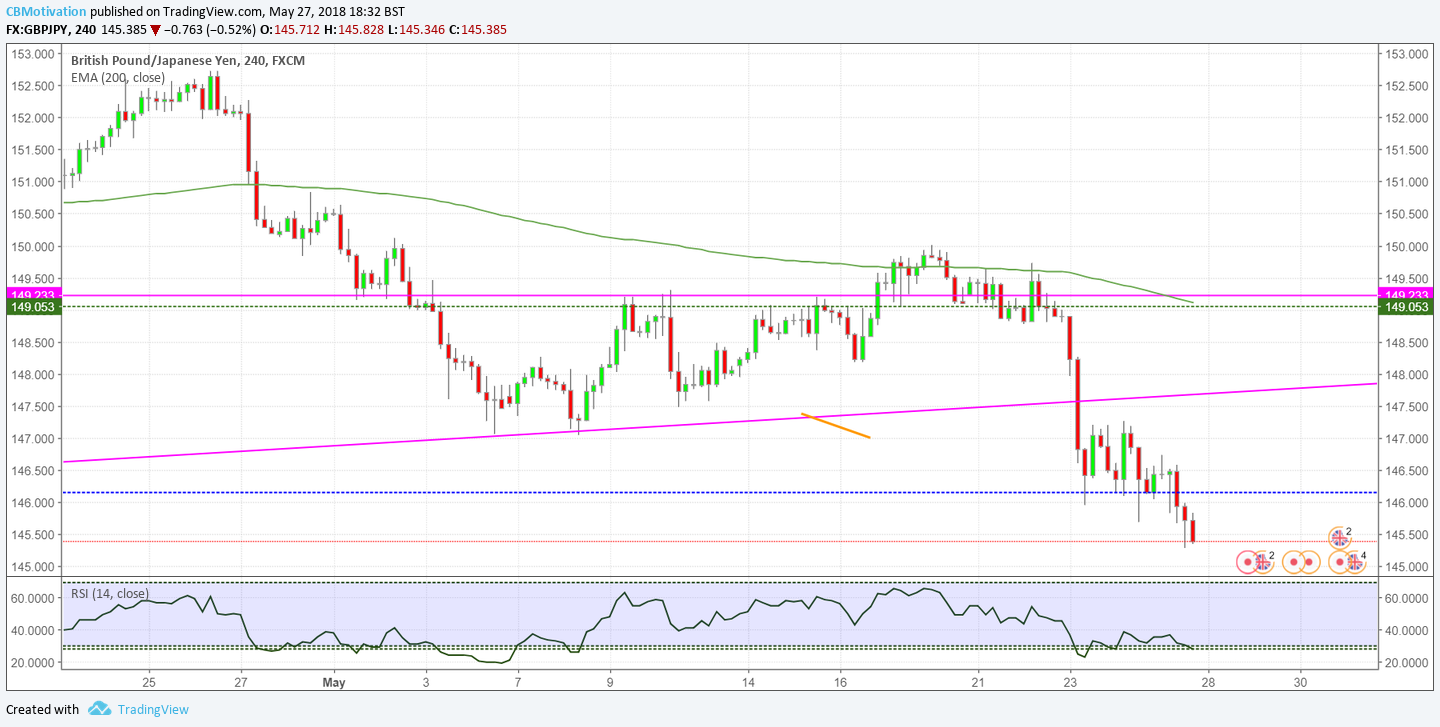The image size is (1440, 727).
Task: Click the low price value L:145.346
Action: click(418, 30)
